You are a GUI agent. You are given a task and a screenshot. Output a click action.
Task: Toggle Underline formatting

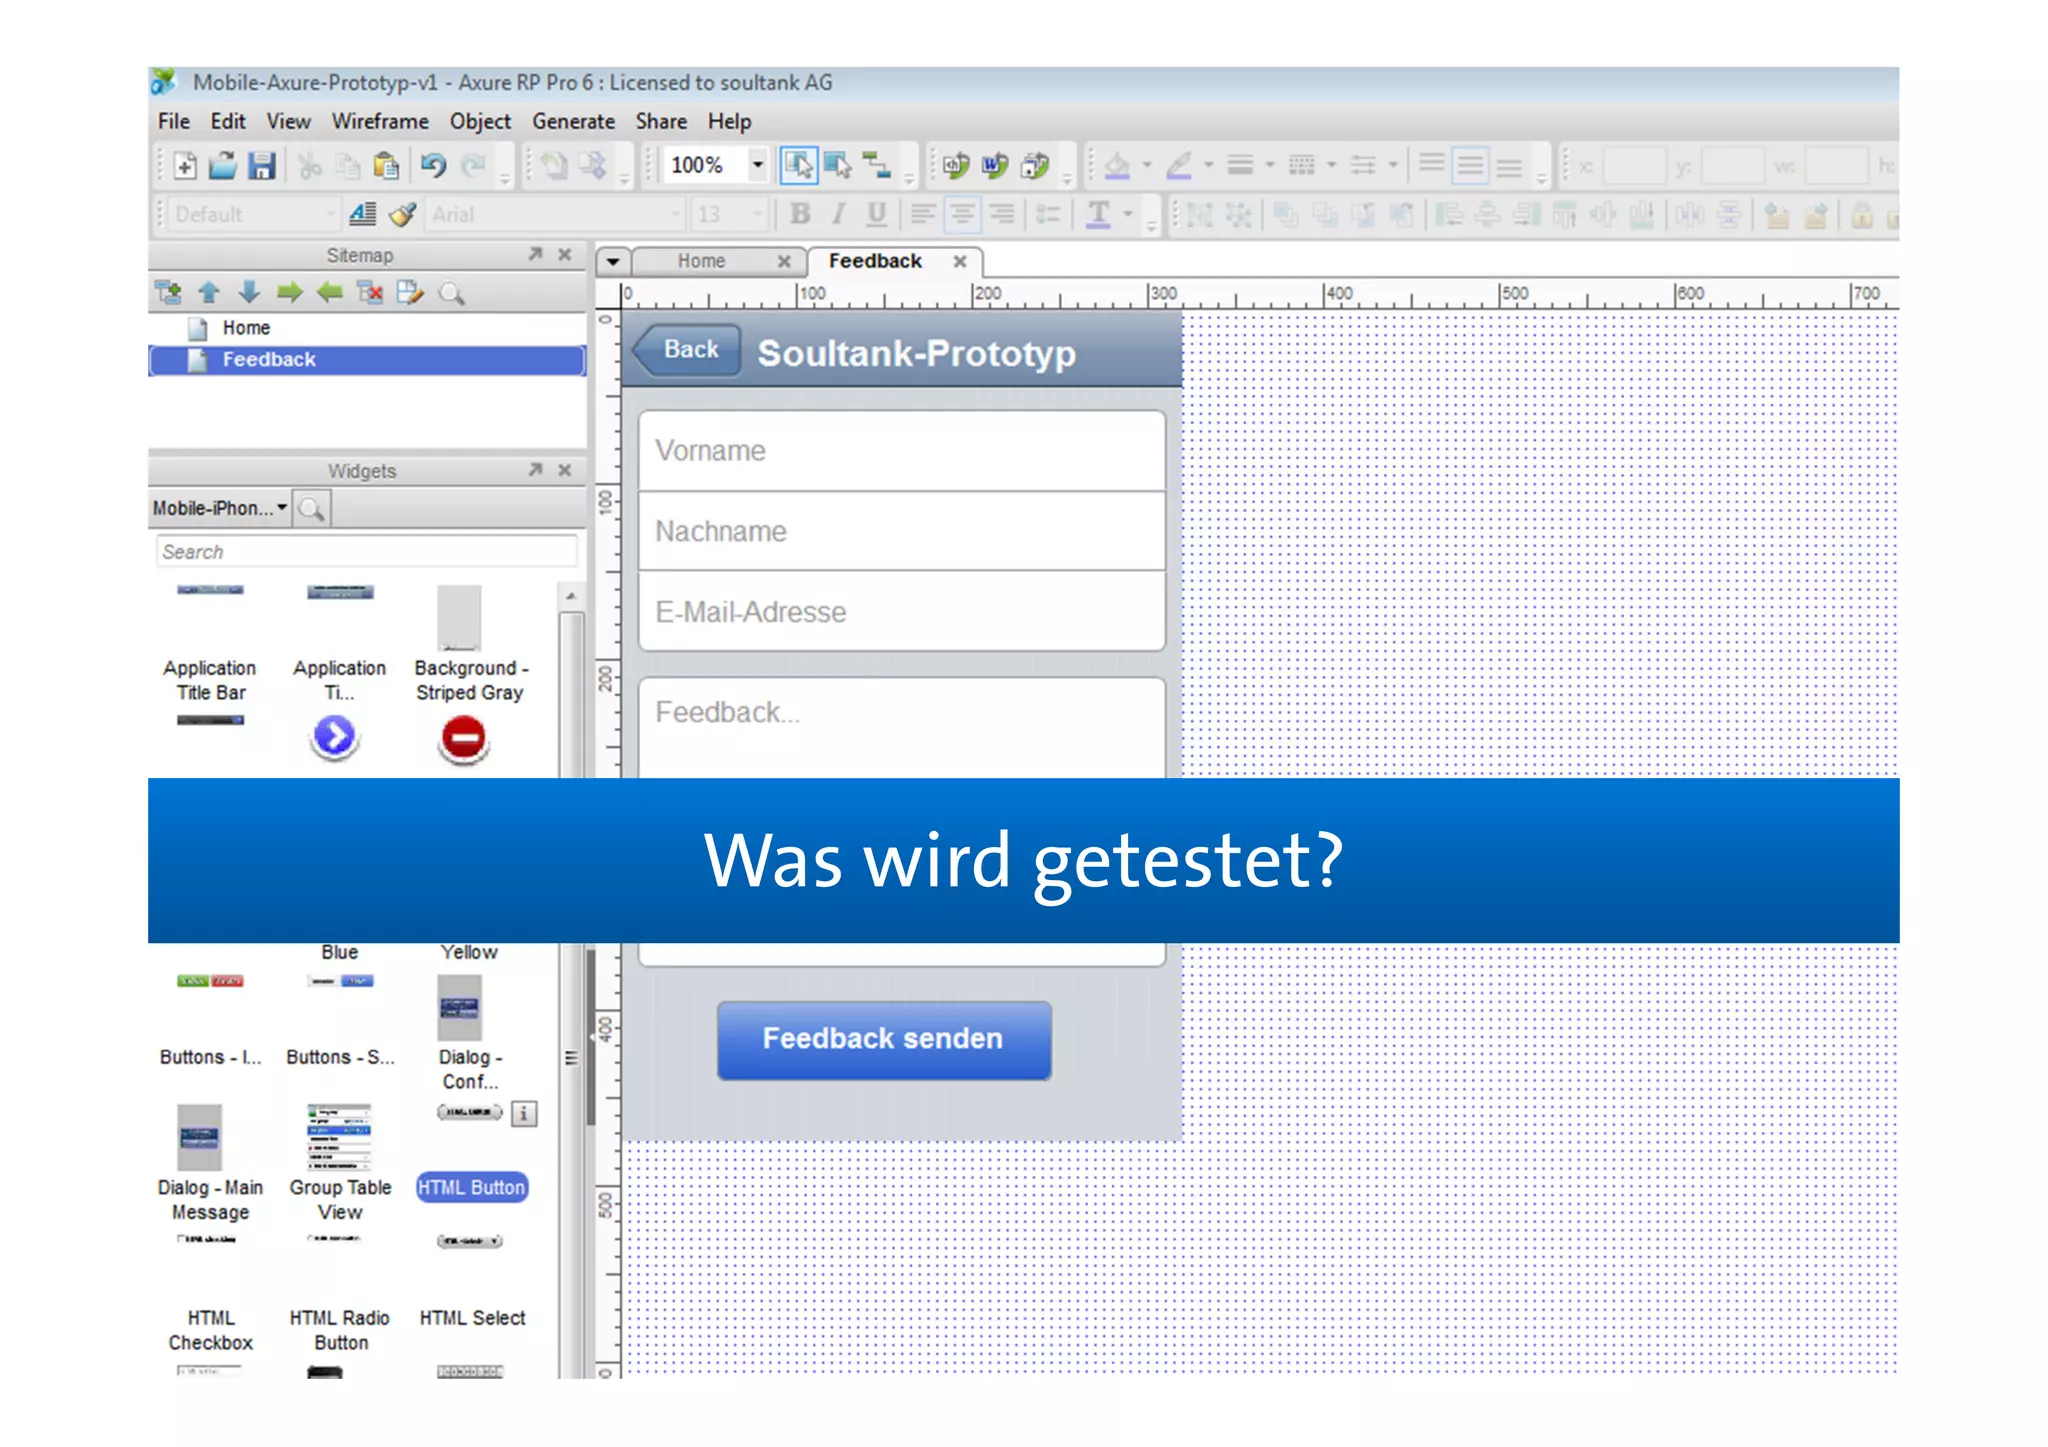pyautogui.click(x=876, y=214)
